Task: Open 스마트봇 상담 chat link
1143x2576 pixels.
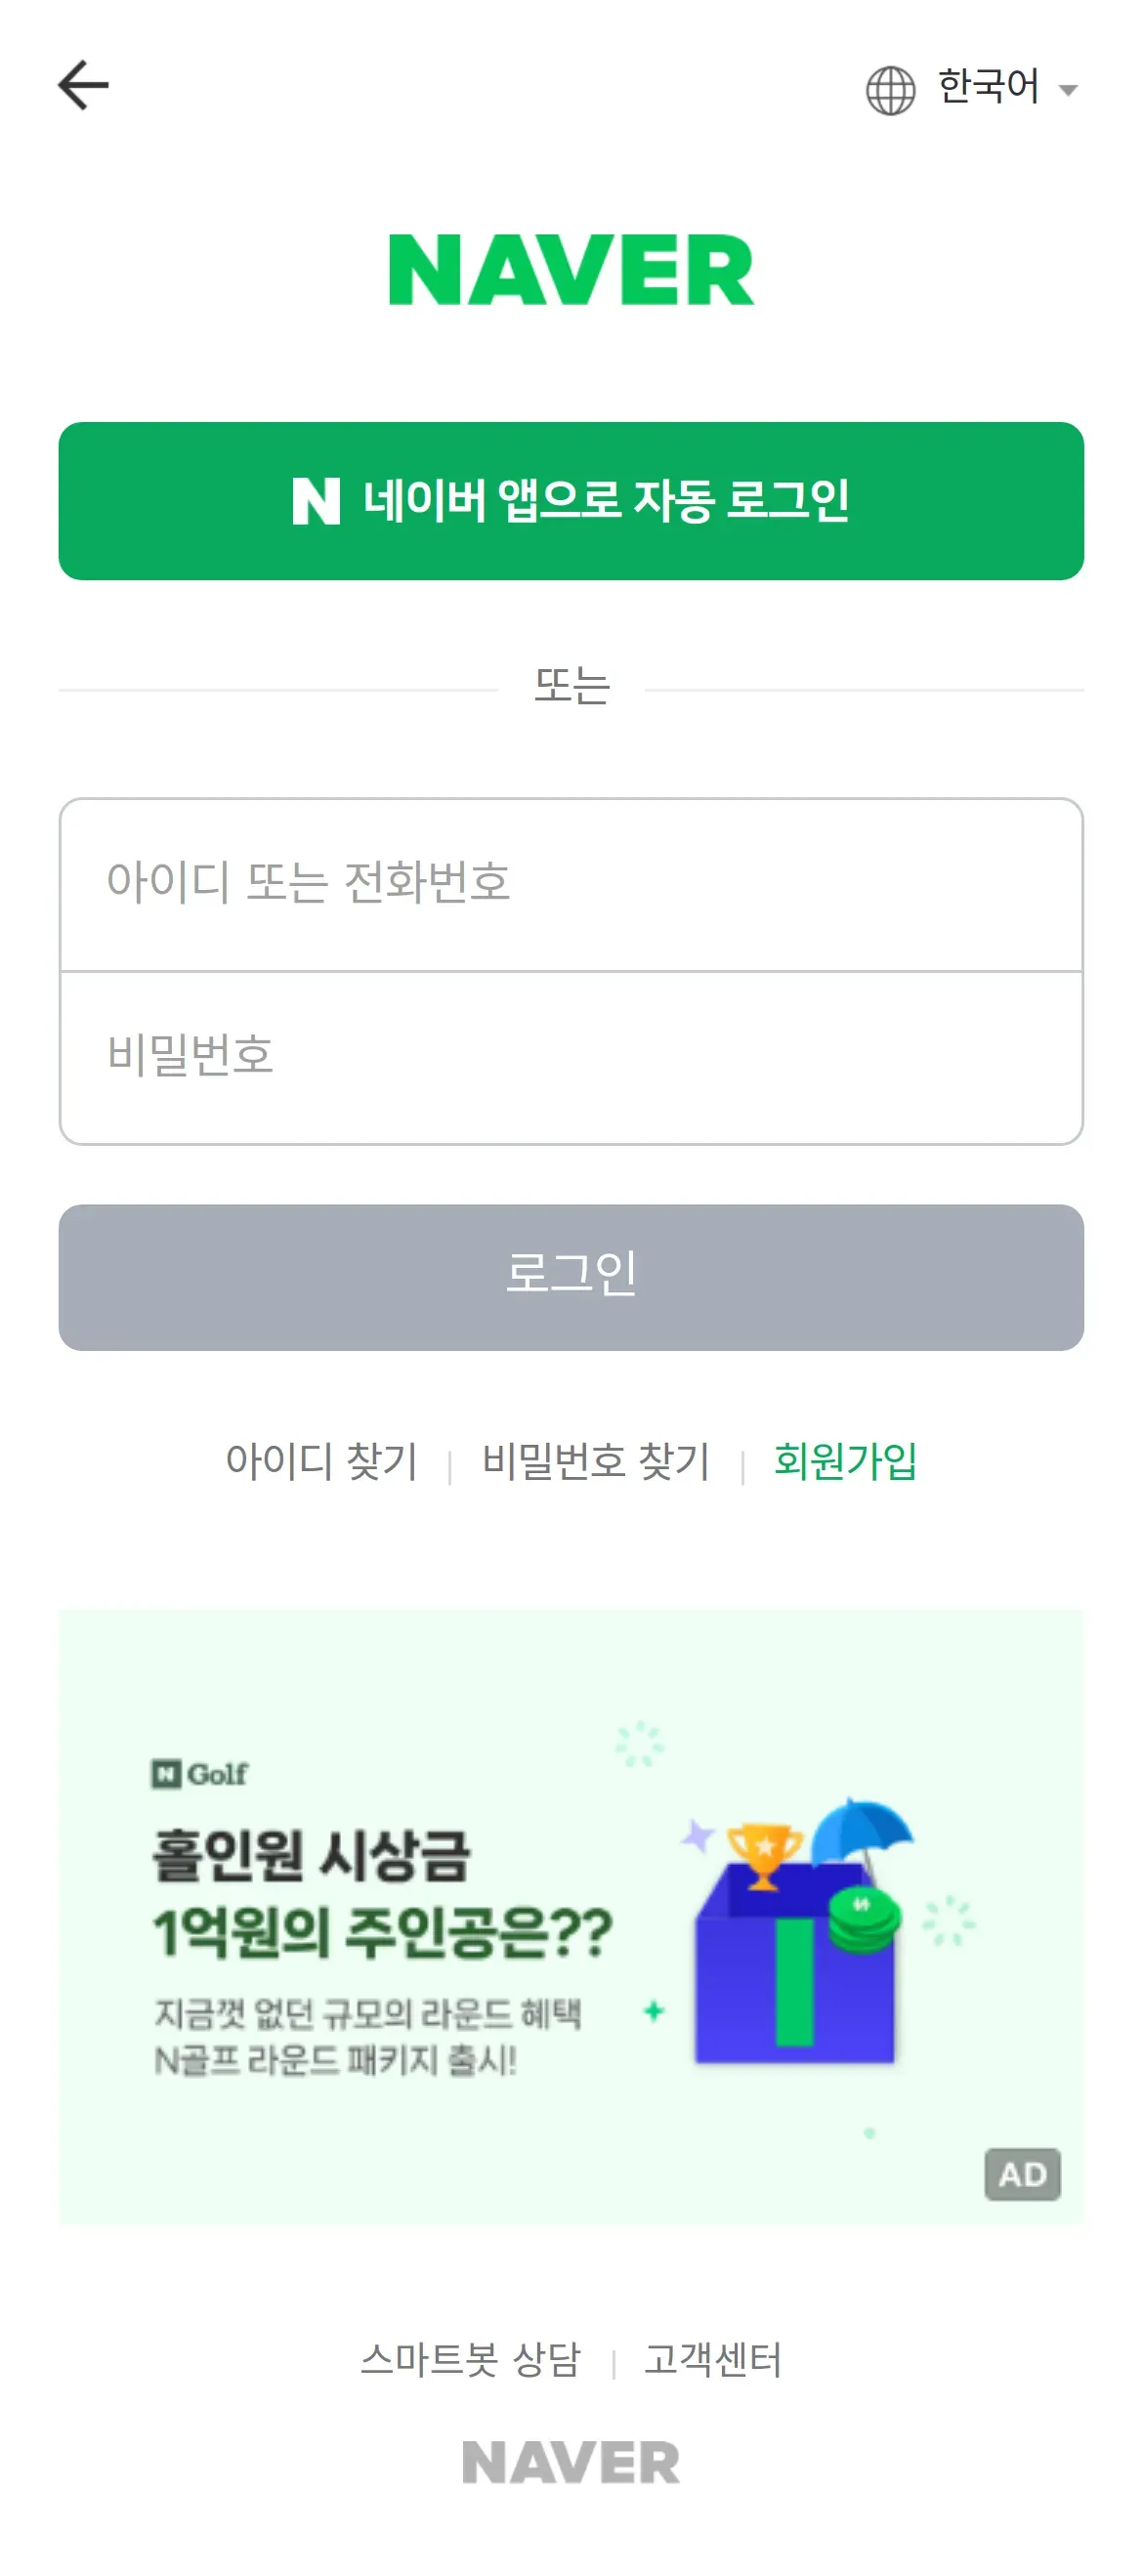Action: pos(470,2359)
